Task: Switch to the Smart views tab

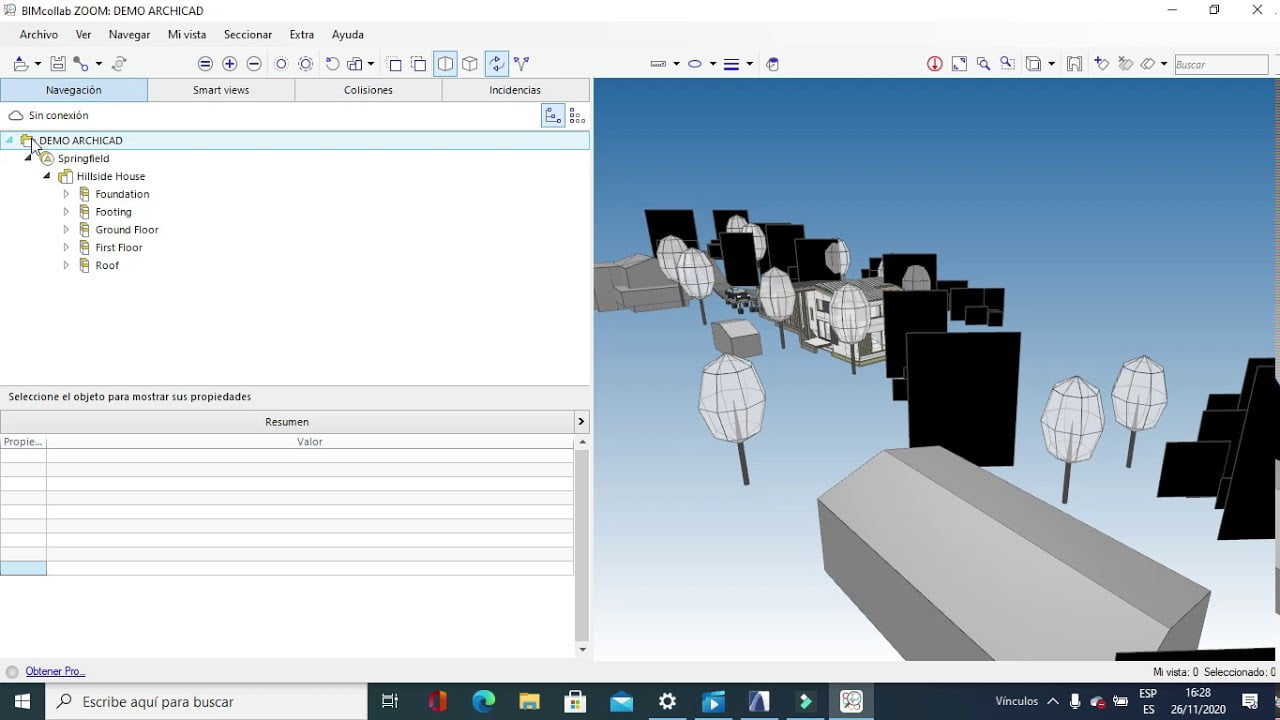Action: point(221,90)
